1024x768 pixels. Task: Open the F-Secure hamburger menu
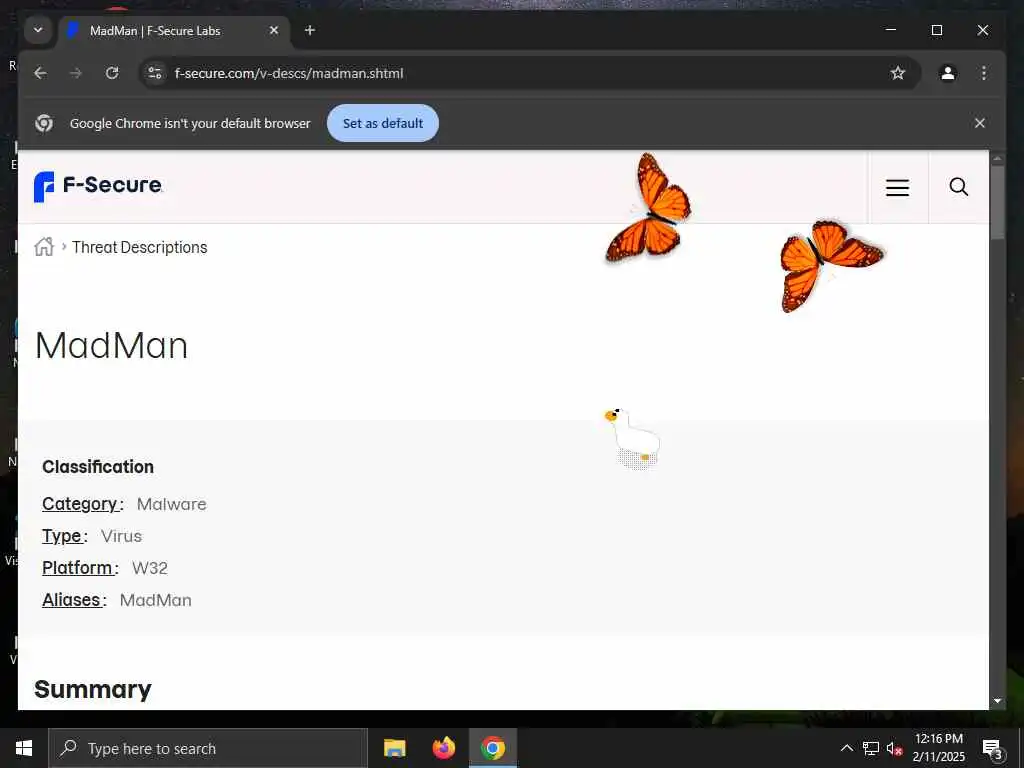pos(897,187)
